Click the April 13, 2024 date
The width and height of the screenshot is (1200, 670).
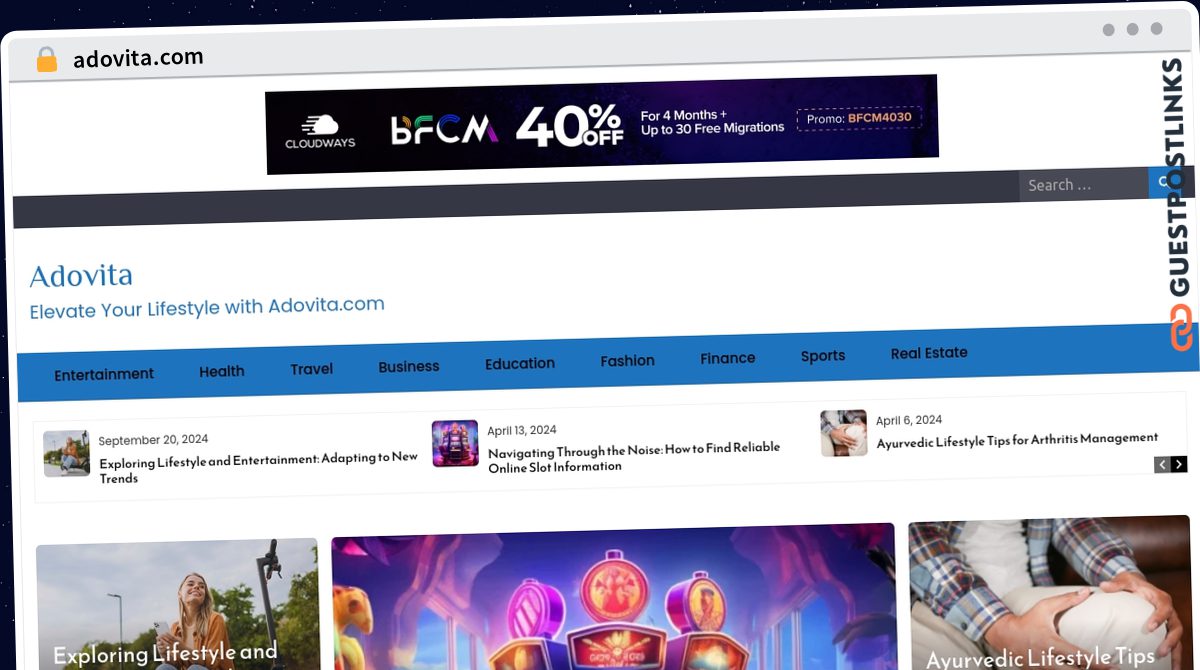click(x=522, y=431)
